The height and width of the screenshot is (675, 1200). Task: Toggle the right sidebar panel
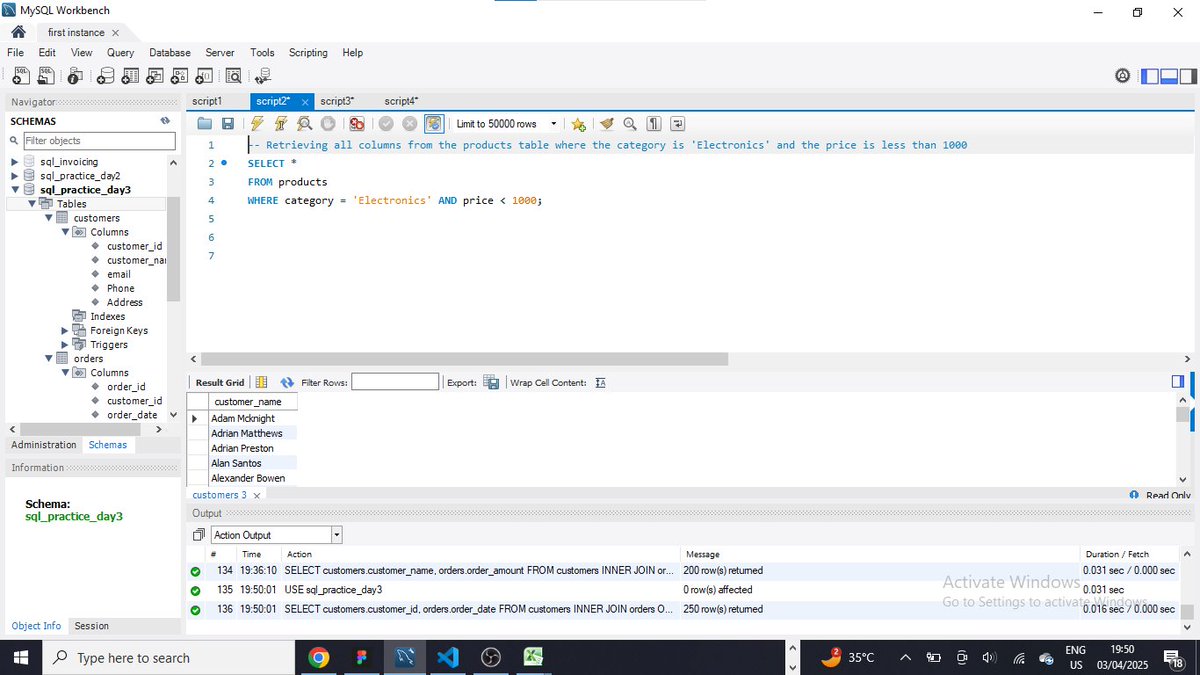pos(1187,75)
